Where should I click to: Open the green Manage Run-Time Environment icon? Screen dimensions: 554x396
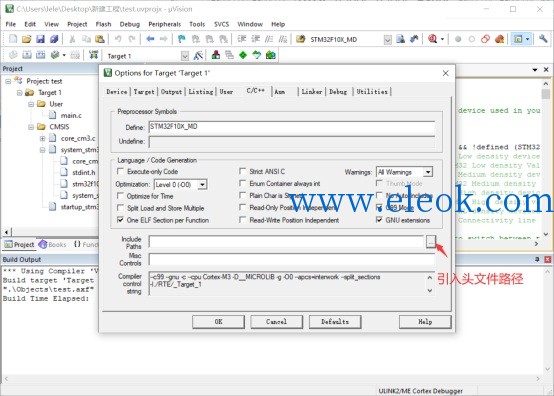pyautogui.click(x=243, y=55)
